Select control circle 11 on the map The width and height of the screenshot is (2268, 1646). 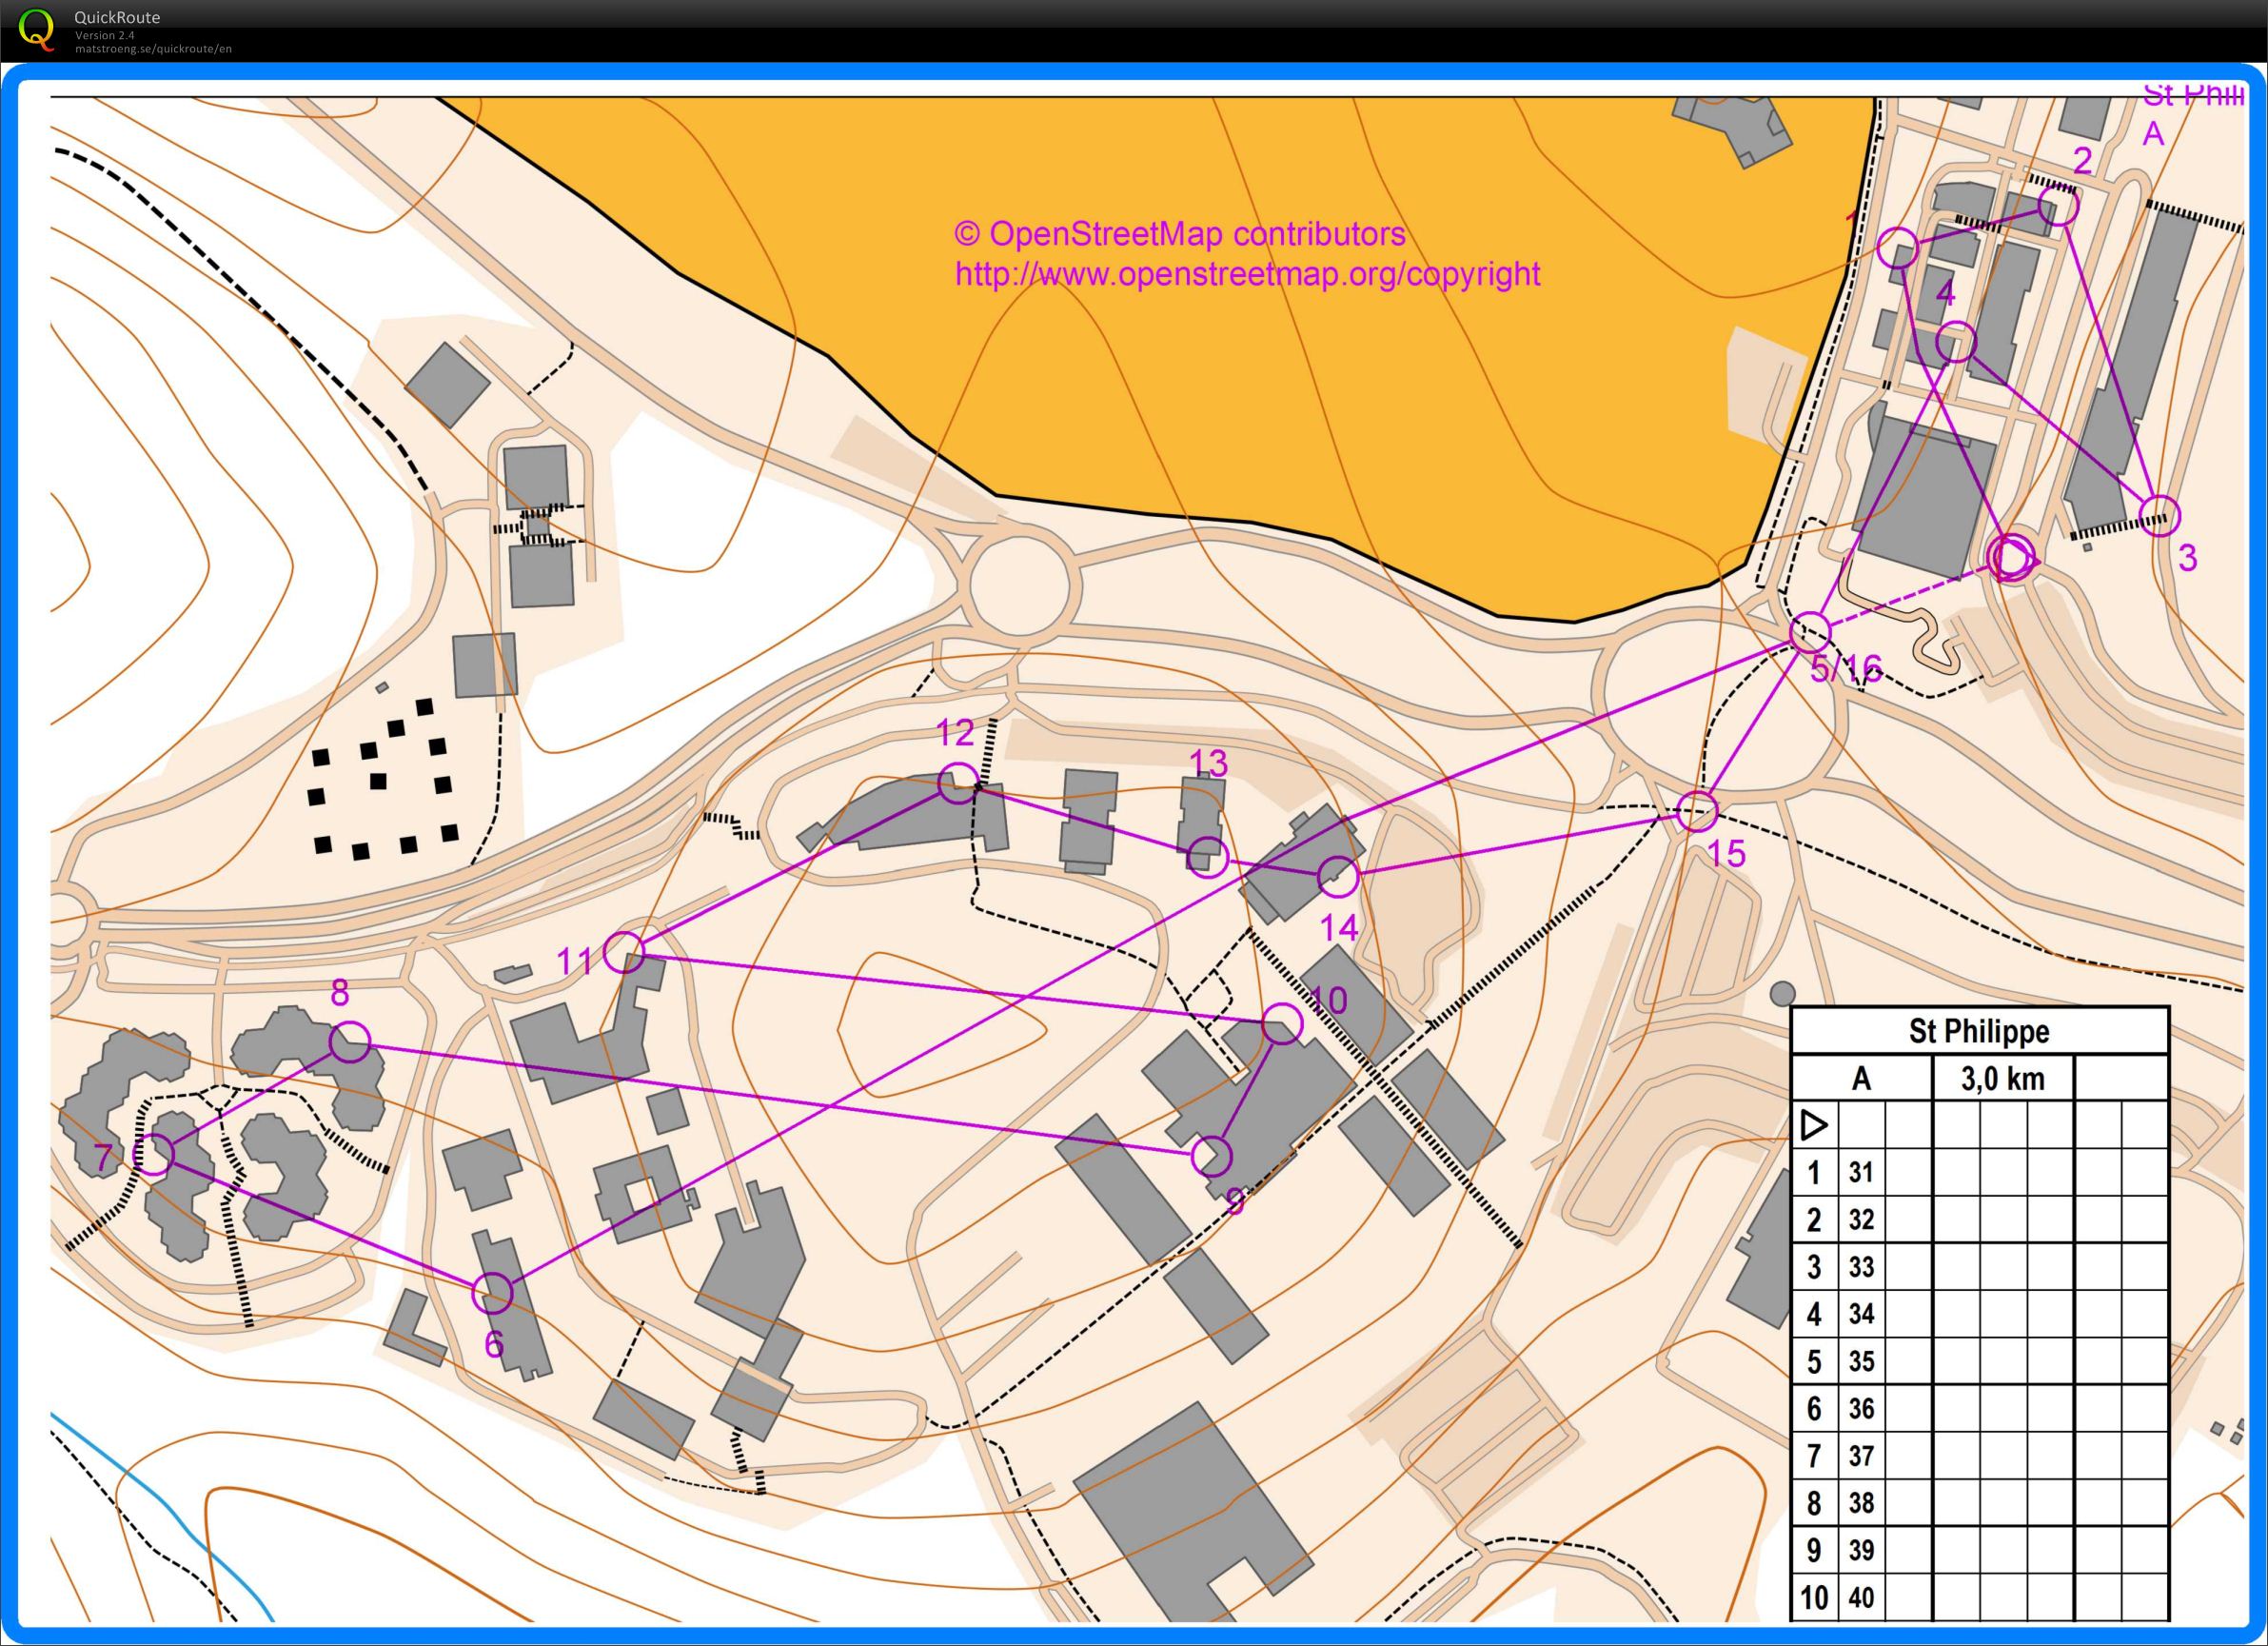[x=624, y=952]
